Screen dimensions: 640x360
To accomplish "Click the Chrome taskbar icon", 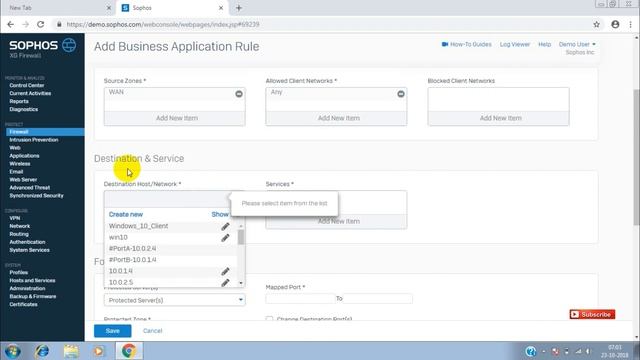I will (128, 351).
